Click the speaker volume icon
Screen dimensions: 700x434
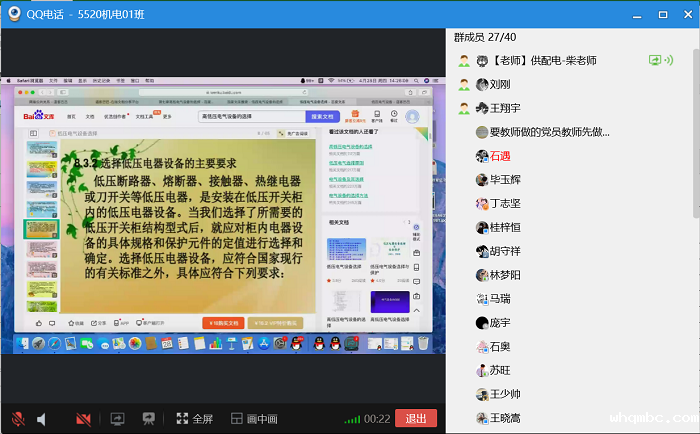(43, 418)
